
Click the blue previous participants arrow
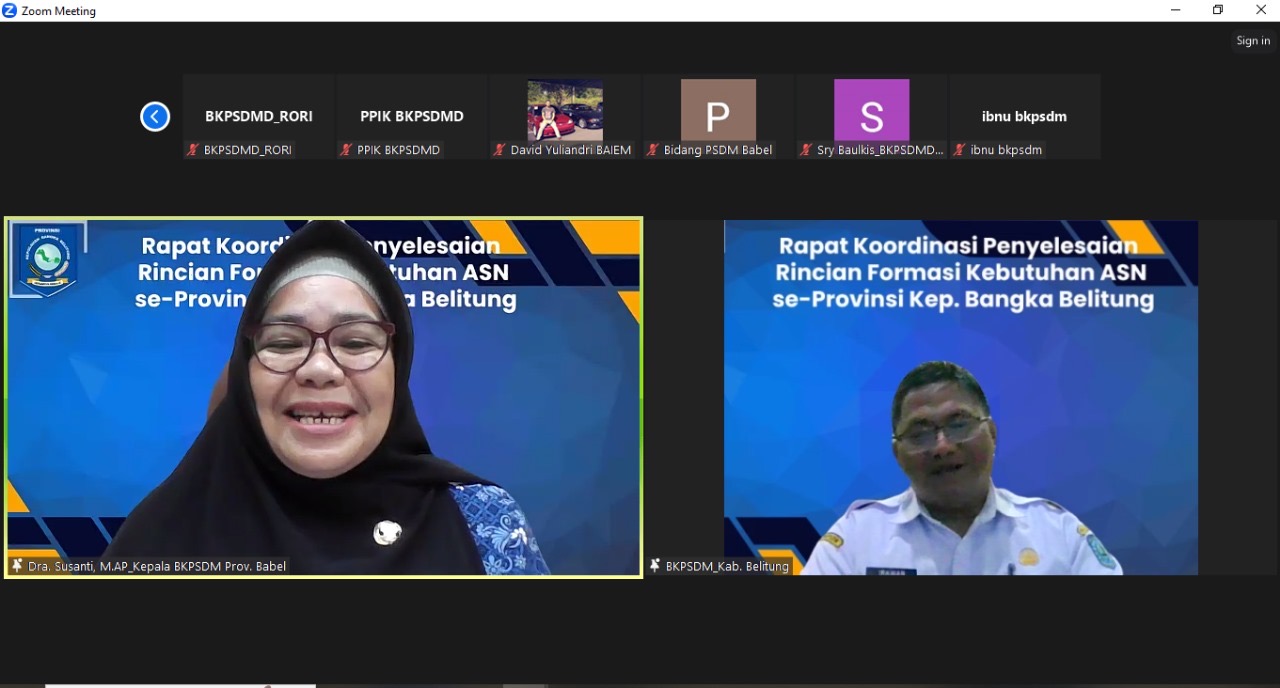pos(155,117)
